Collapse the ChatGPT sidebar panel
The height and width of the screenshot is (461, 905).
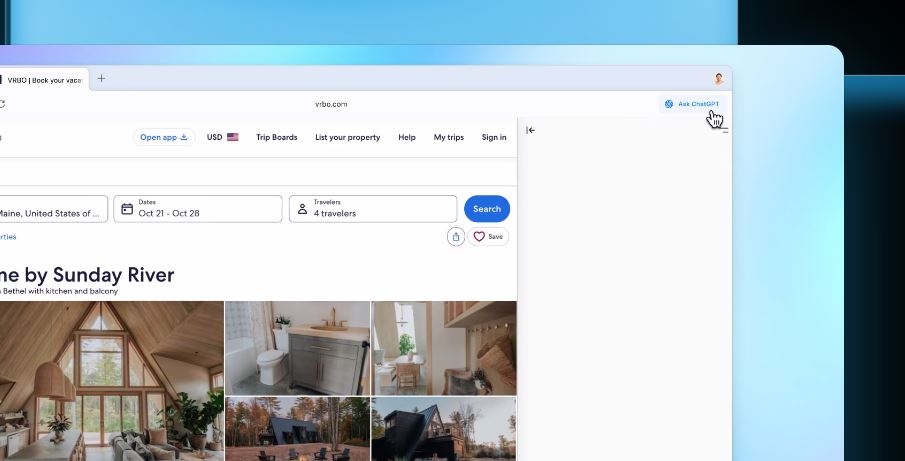(531, 130)
